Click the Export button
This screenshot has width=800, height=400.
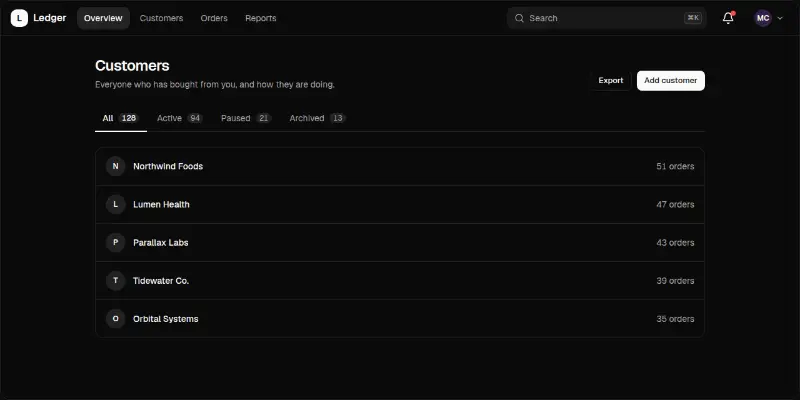tap(611, 81)
